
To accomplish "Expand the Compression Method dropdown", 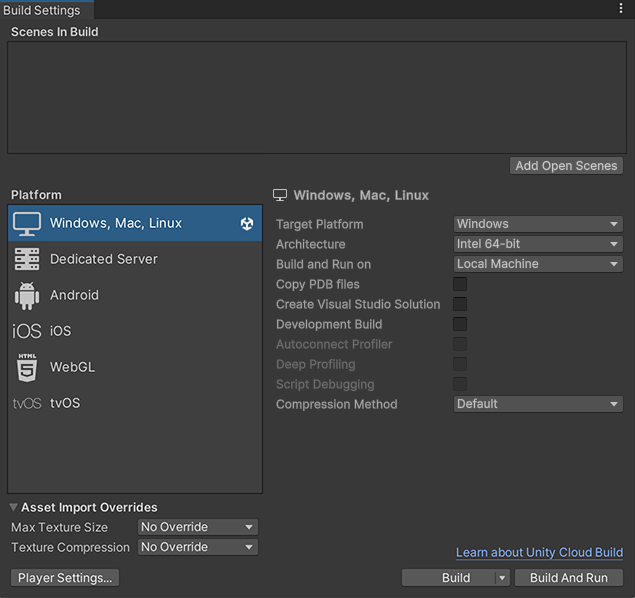I will [538, 404].
